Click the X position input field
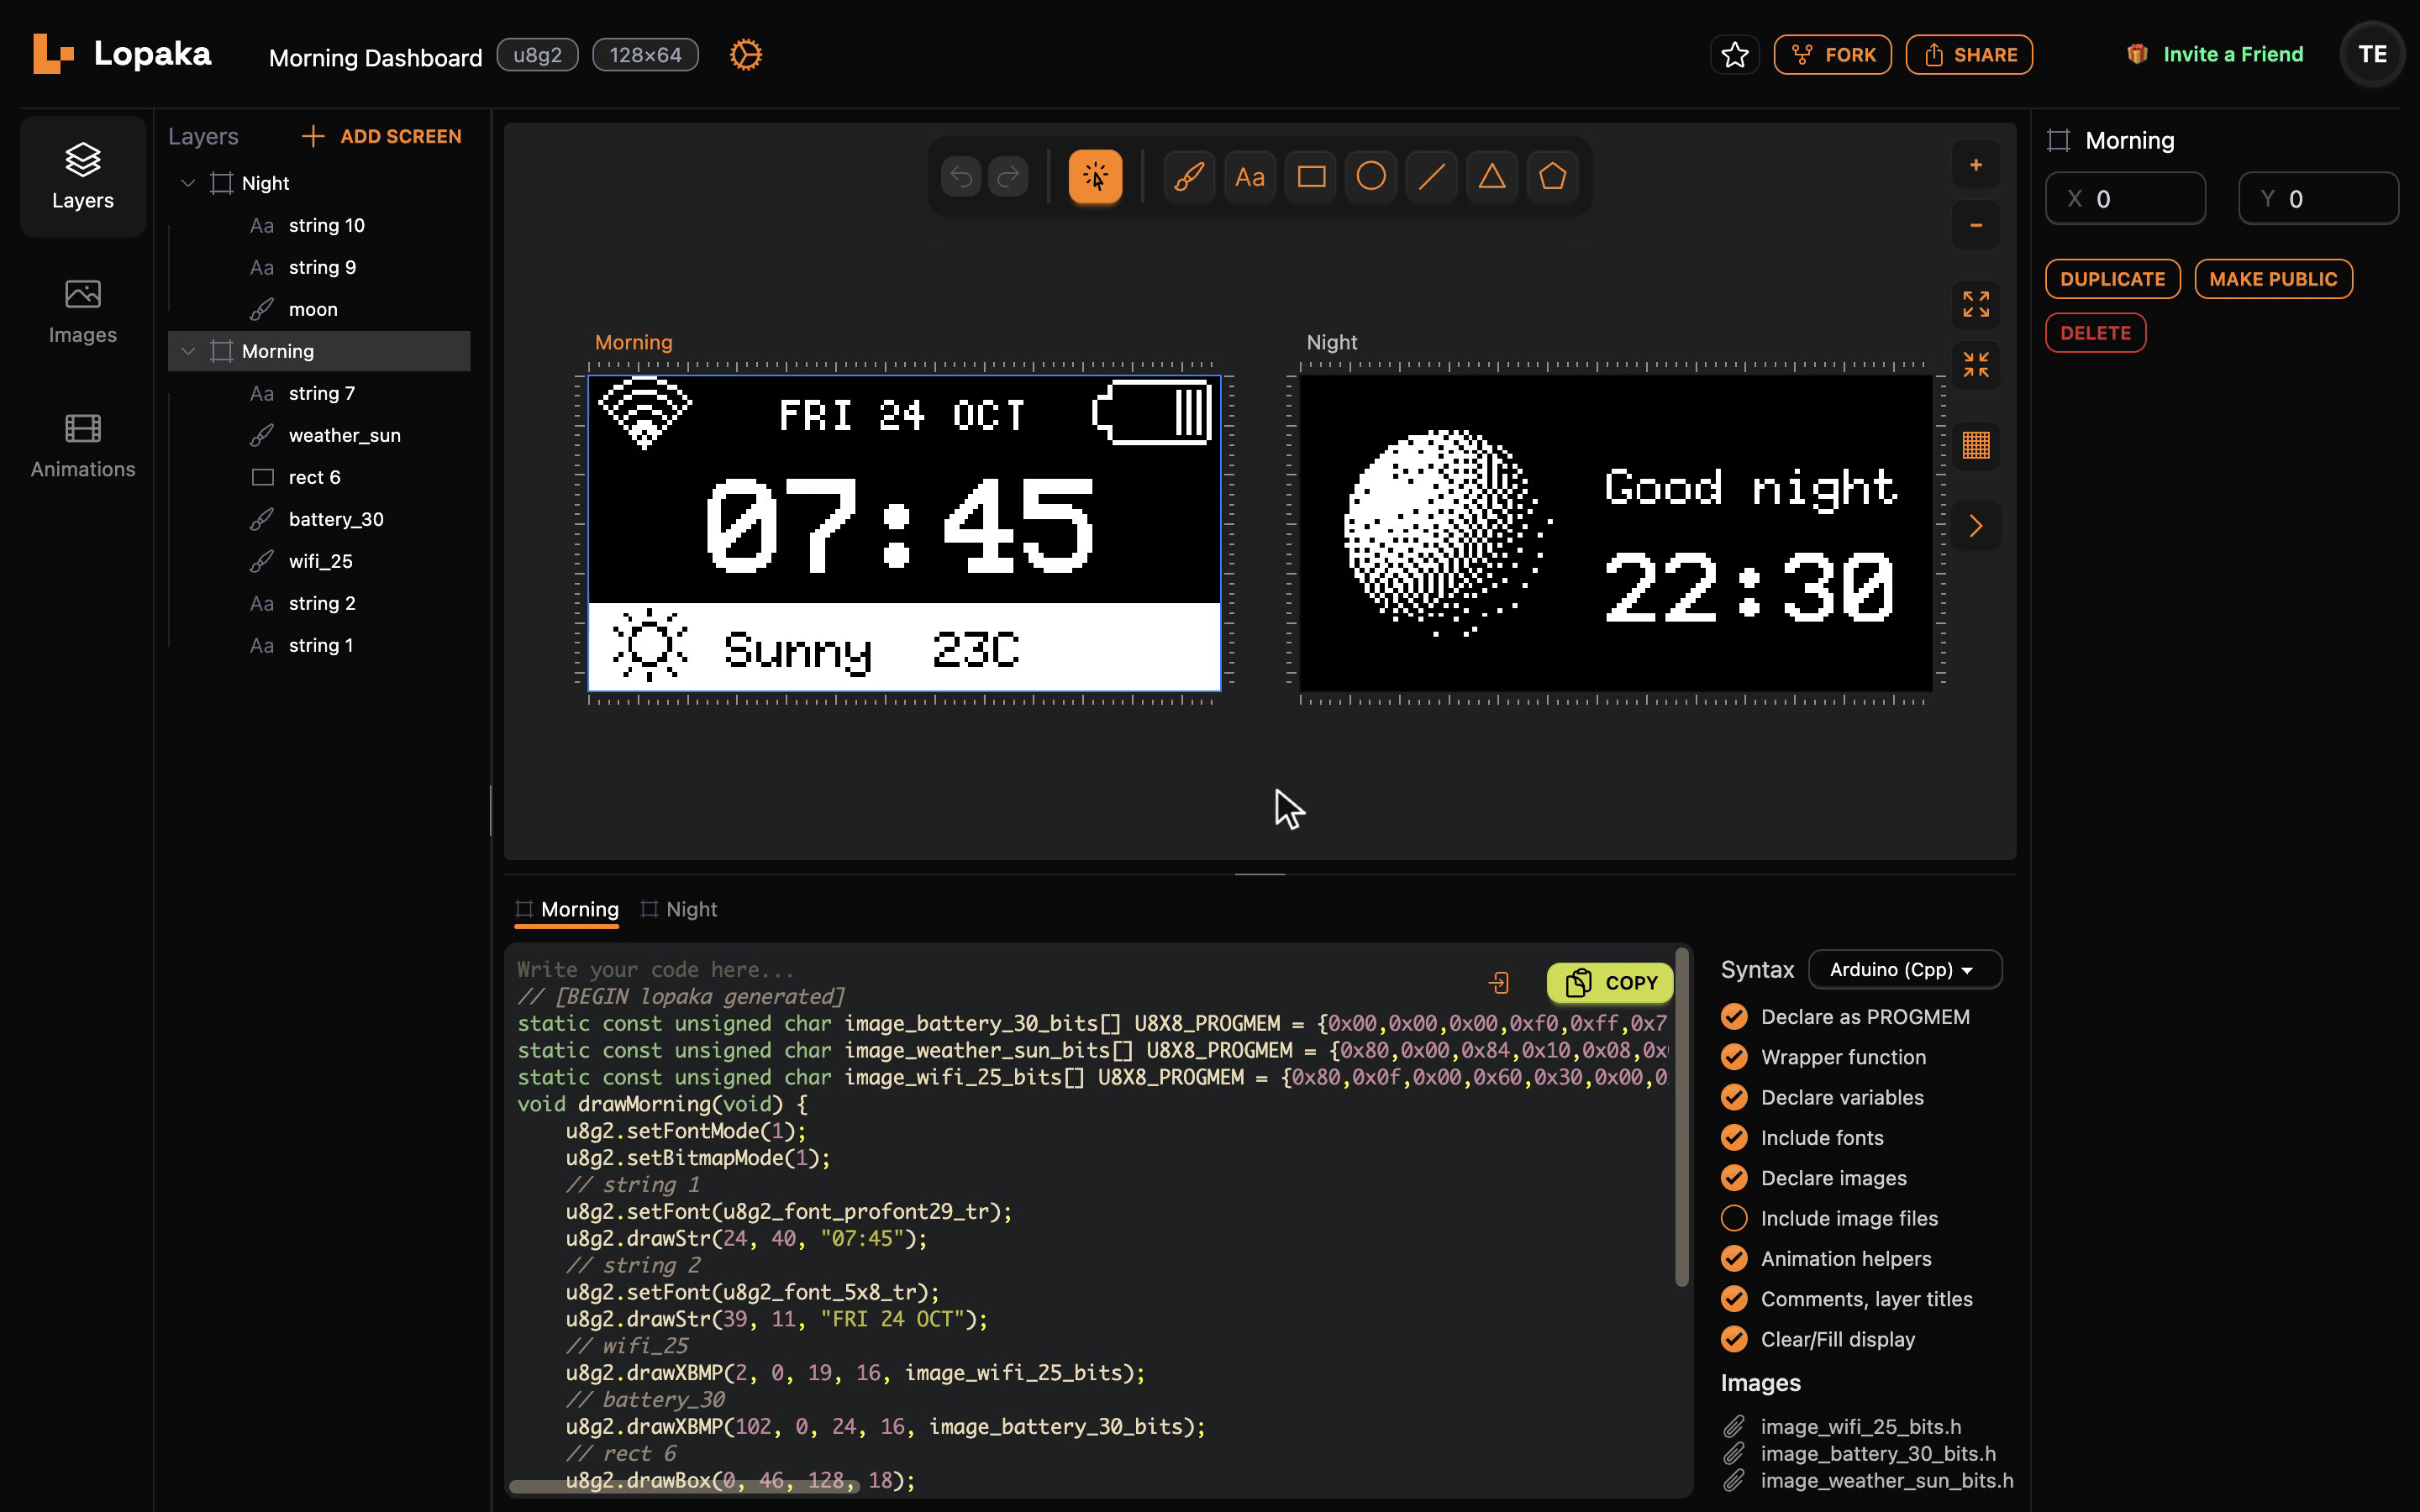 [x=2125, y=199]
